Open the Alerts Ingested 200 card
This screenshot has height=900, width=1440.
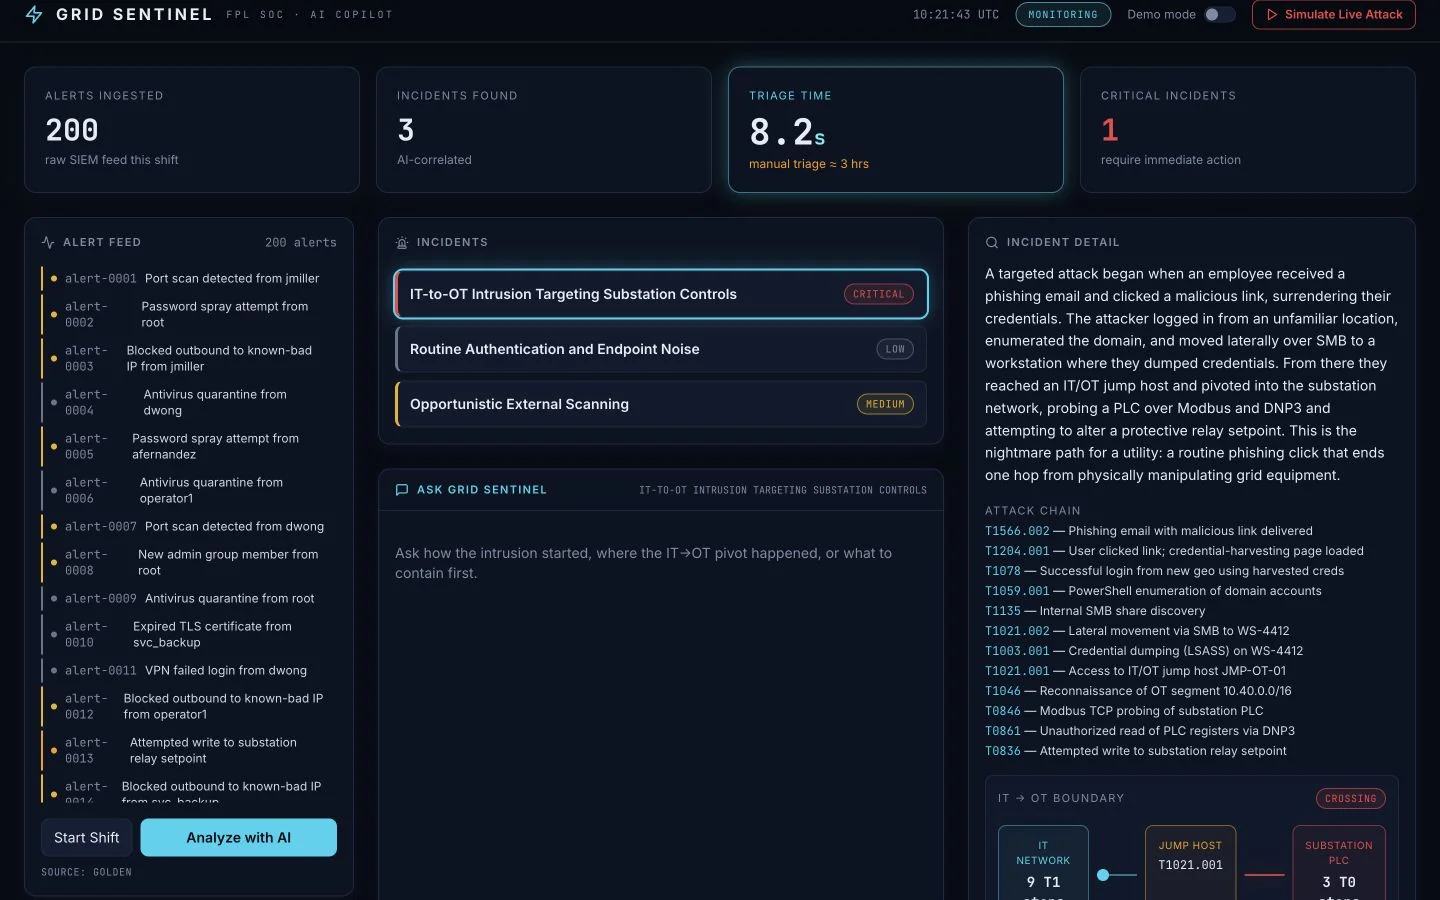[192, 130]
